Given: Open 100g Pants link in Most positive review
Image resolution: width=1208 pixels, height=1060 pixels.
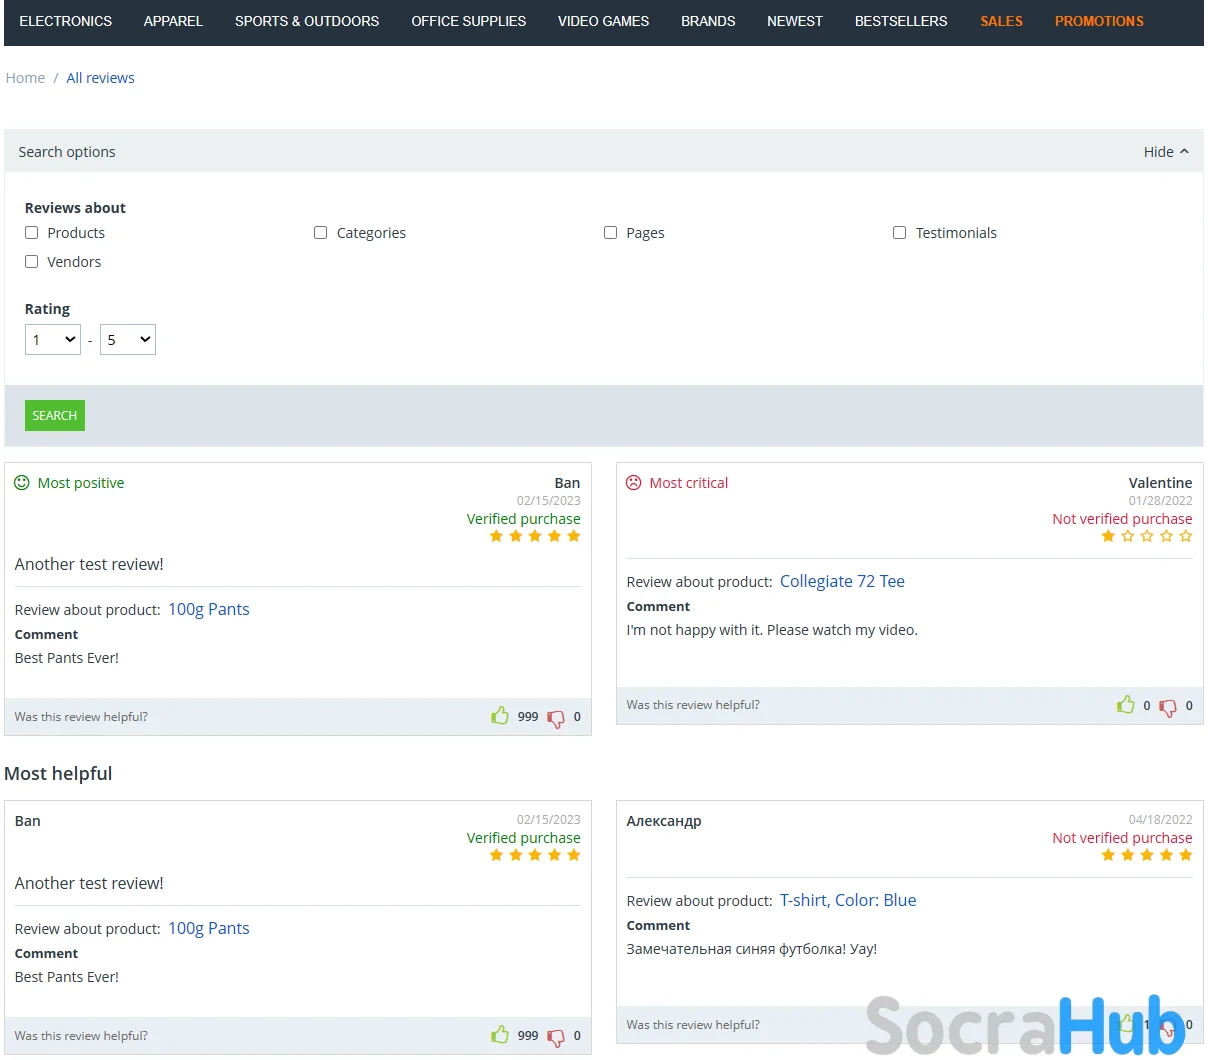Looking at the screenshot, I should click(209, 609).
